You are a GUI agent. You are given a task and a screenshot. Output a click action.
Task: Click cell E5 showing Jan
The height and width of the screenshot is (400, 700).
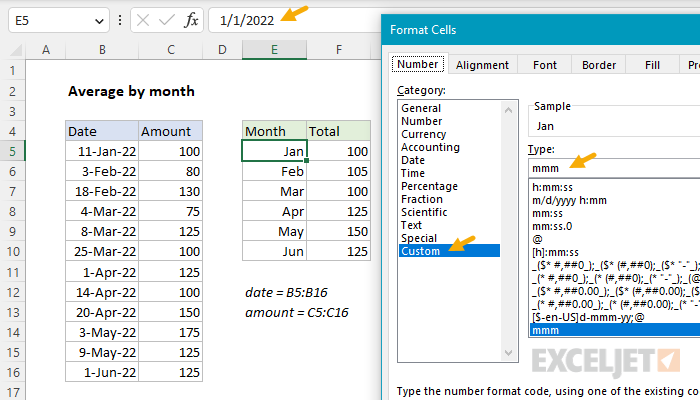click(275, 151)
